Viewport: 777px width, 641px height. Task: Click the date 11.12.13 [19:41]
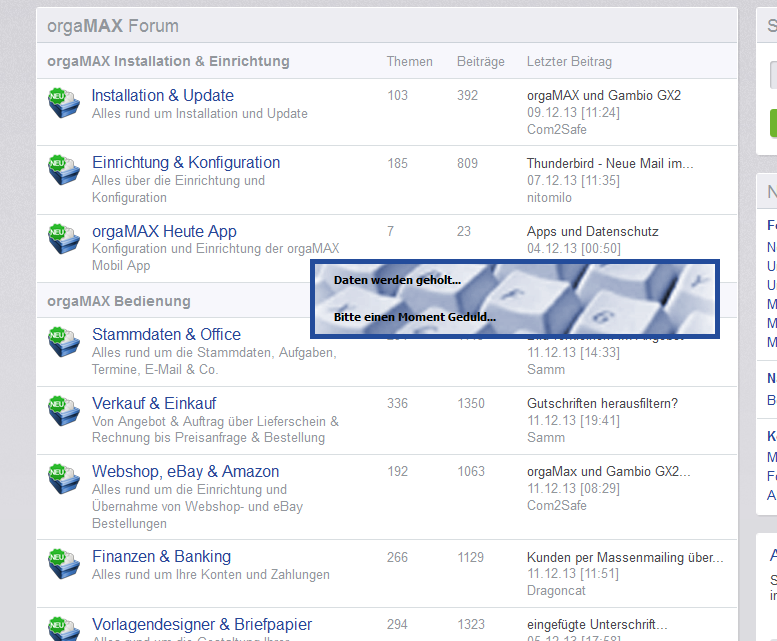coord(573,421)
